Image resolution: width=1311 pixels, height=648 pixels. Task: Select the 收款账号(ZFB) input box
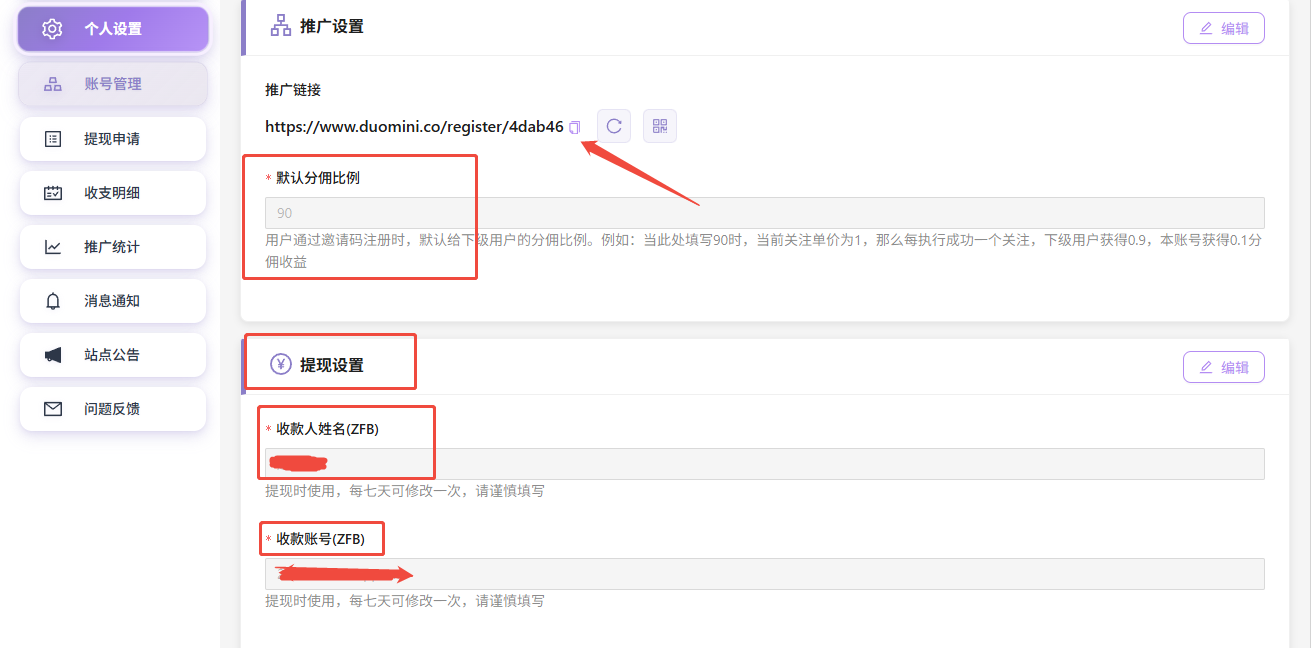tap(764, 574)
